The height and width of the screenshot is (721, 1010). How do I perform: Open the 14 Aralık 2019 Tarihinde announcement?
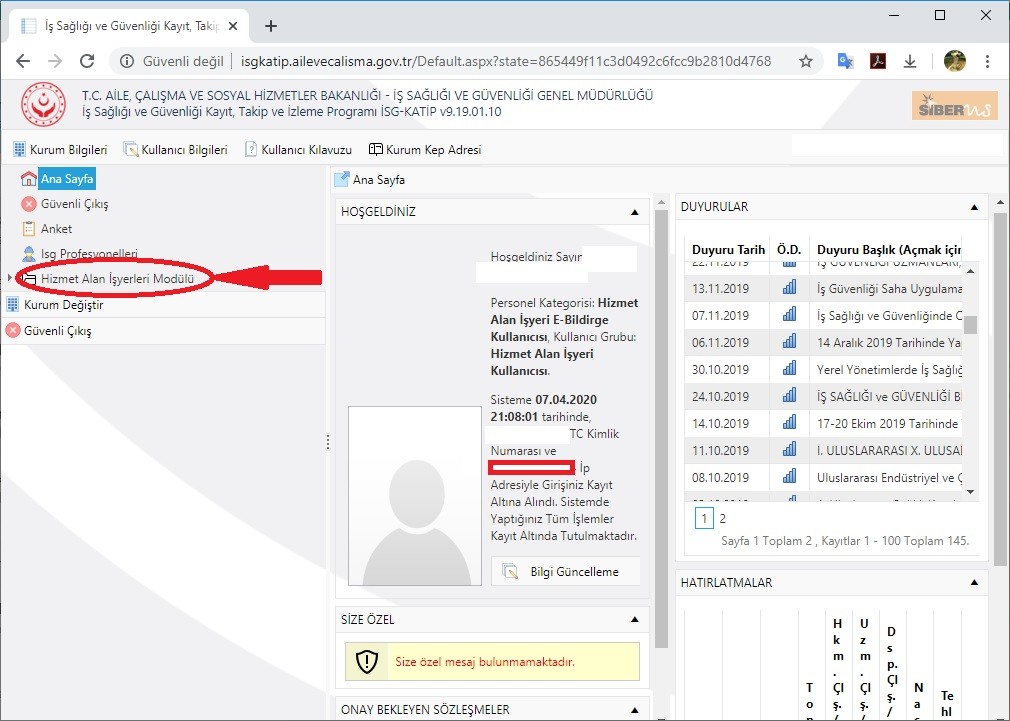[x=890, y=343]
